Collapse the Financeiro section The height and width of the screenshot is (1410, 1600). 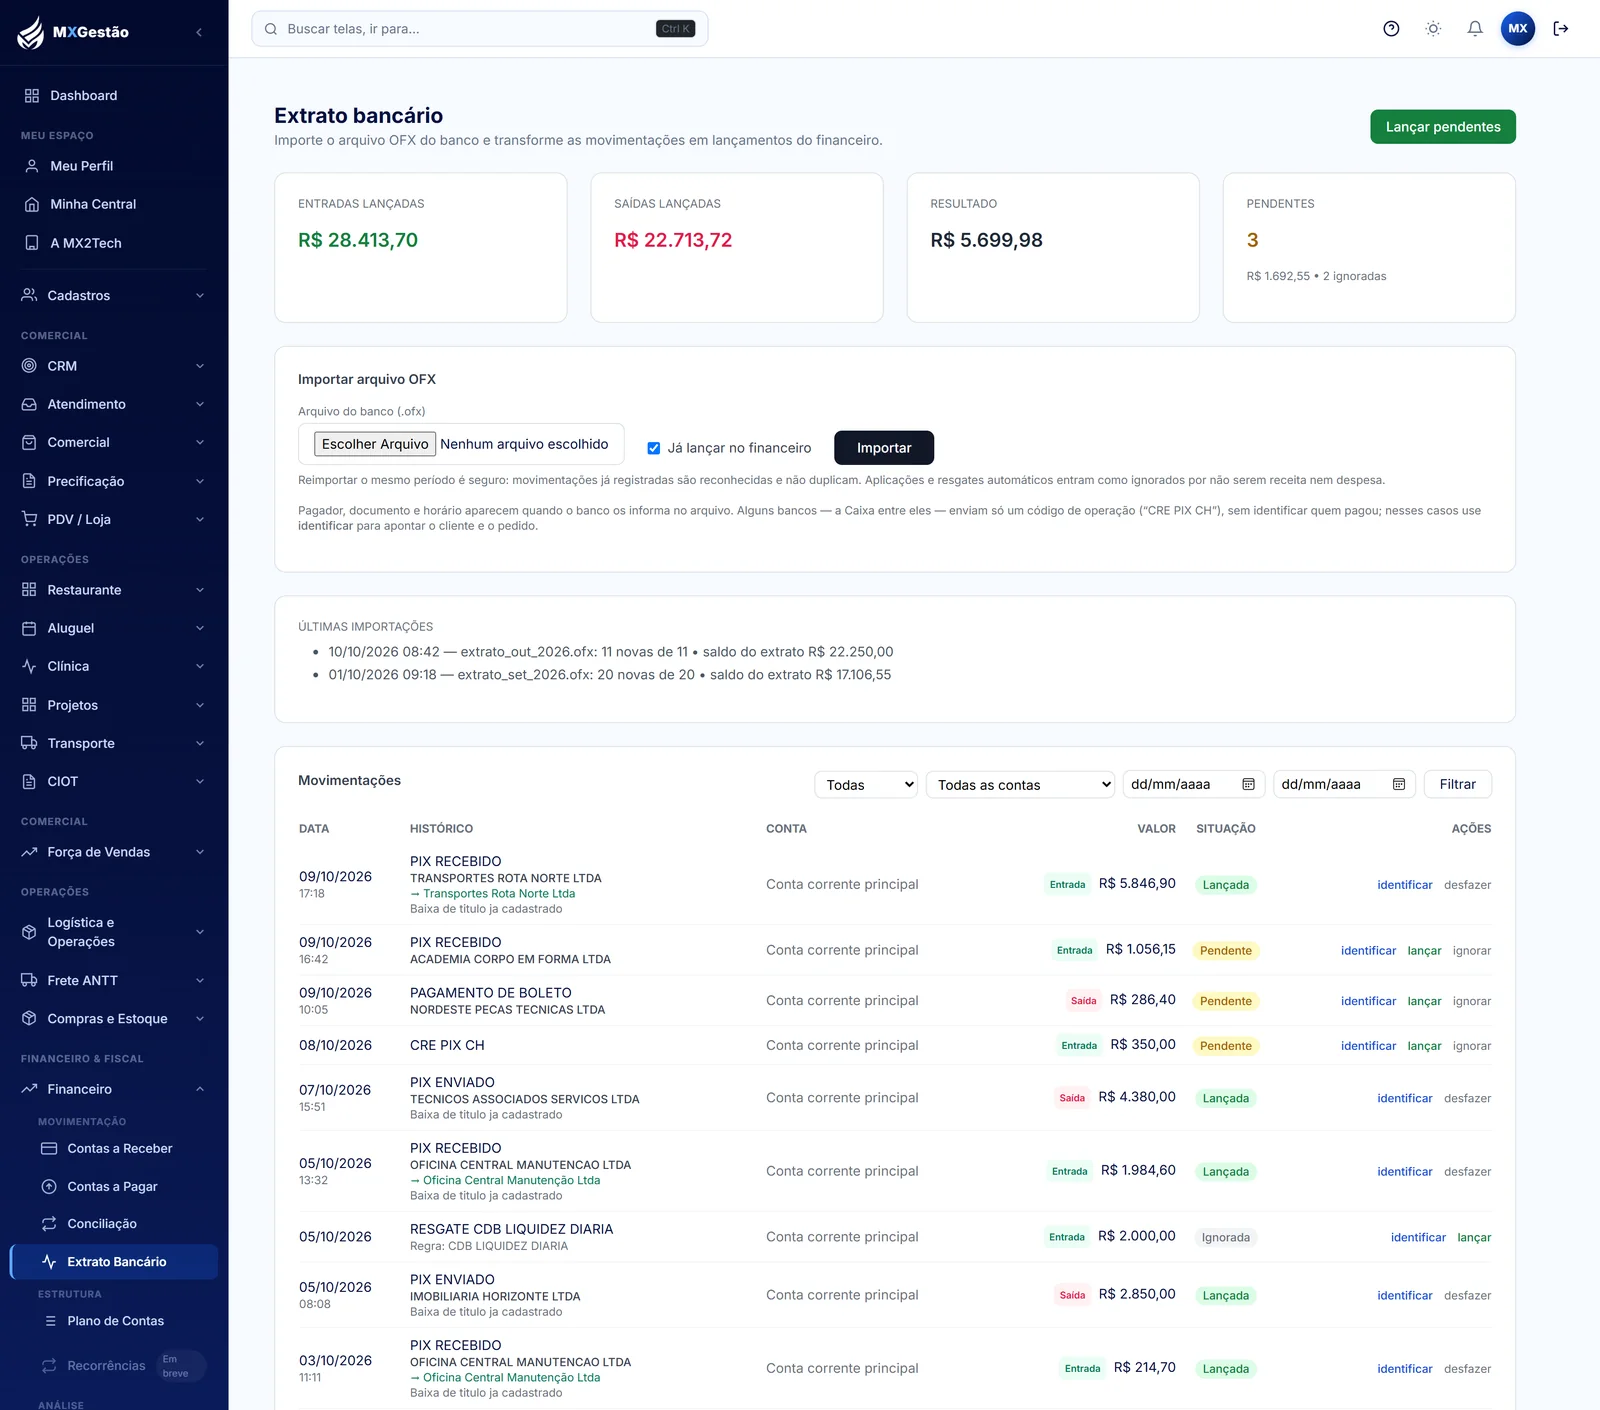click(114, 1089)
